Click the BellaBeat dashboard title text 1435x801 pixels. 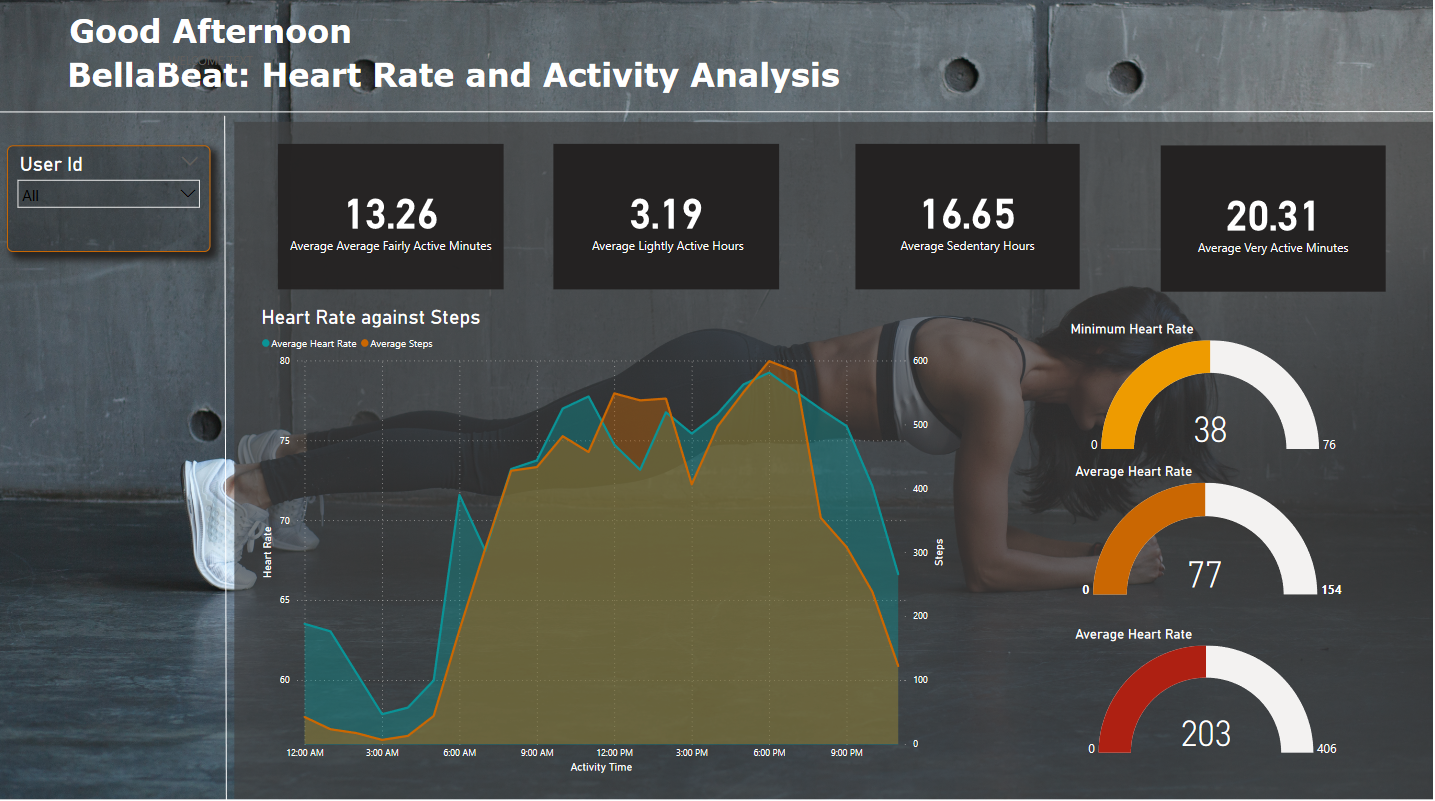(452, 75)
